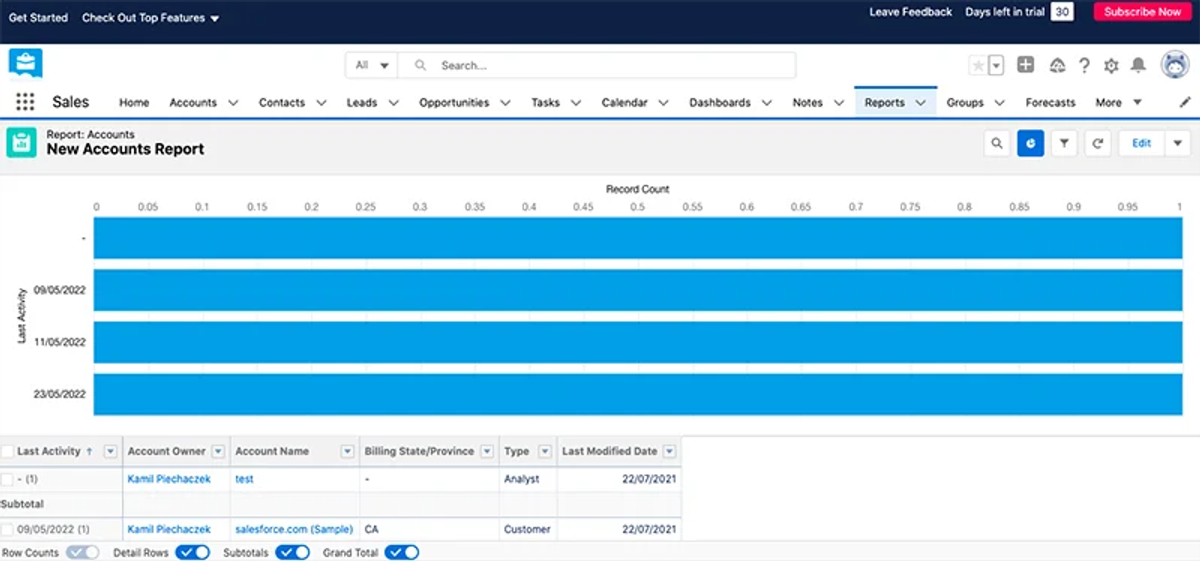Click the Leave Feedback link
The width and height of the screenshot is (1200, 561).
pos(911,12)
